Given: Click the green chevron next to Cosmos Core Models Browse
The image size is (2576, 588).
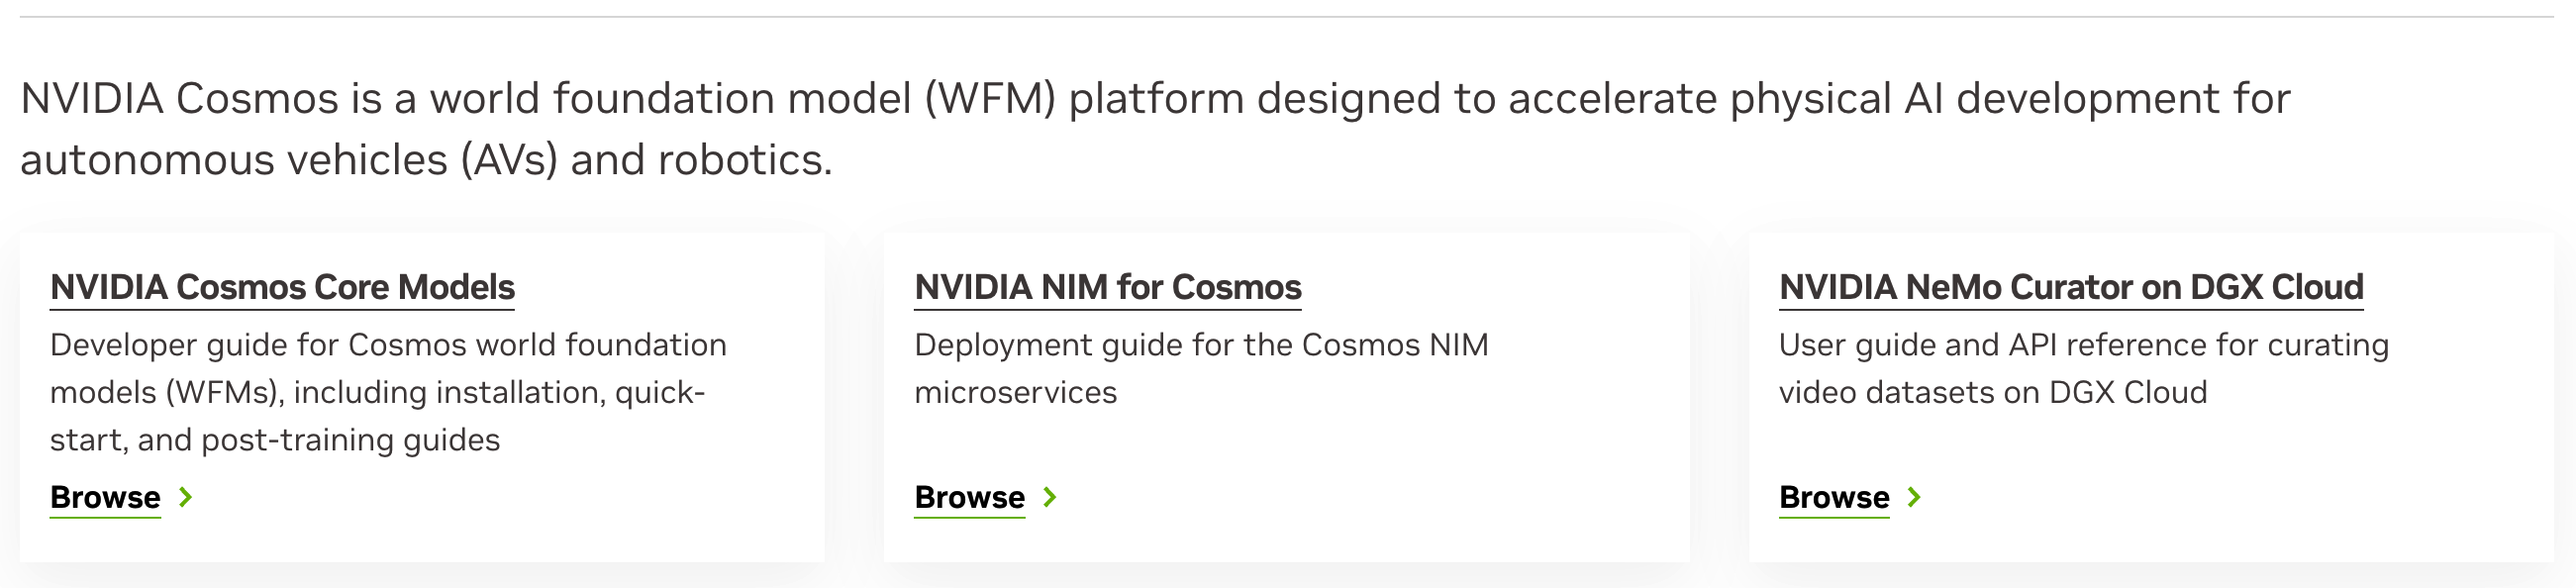Looking at the screenshot, I should pos(187,498).
